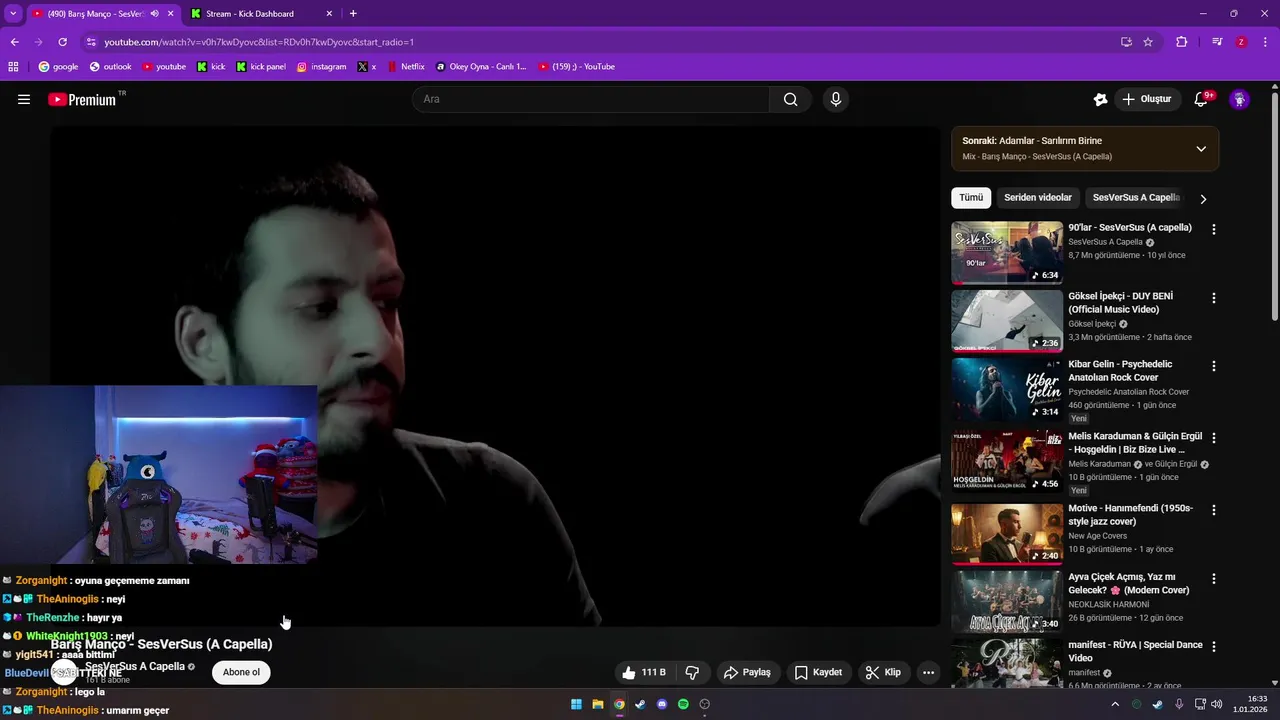This screenshot has width=1280, height=720.
Task: Bookmark this page with star icon
Action: click(1148, 42)
